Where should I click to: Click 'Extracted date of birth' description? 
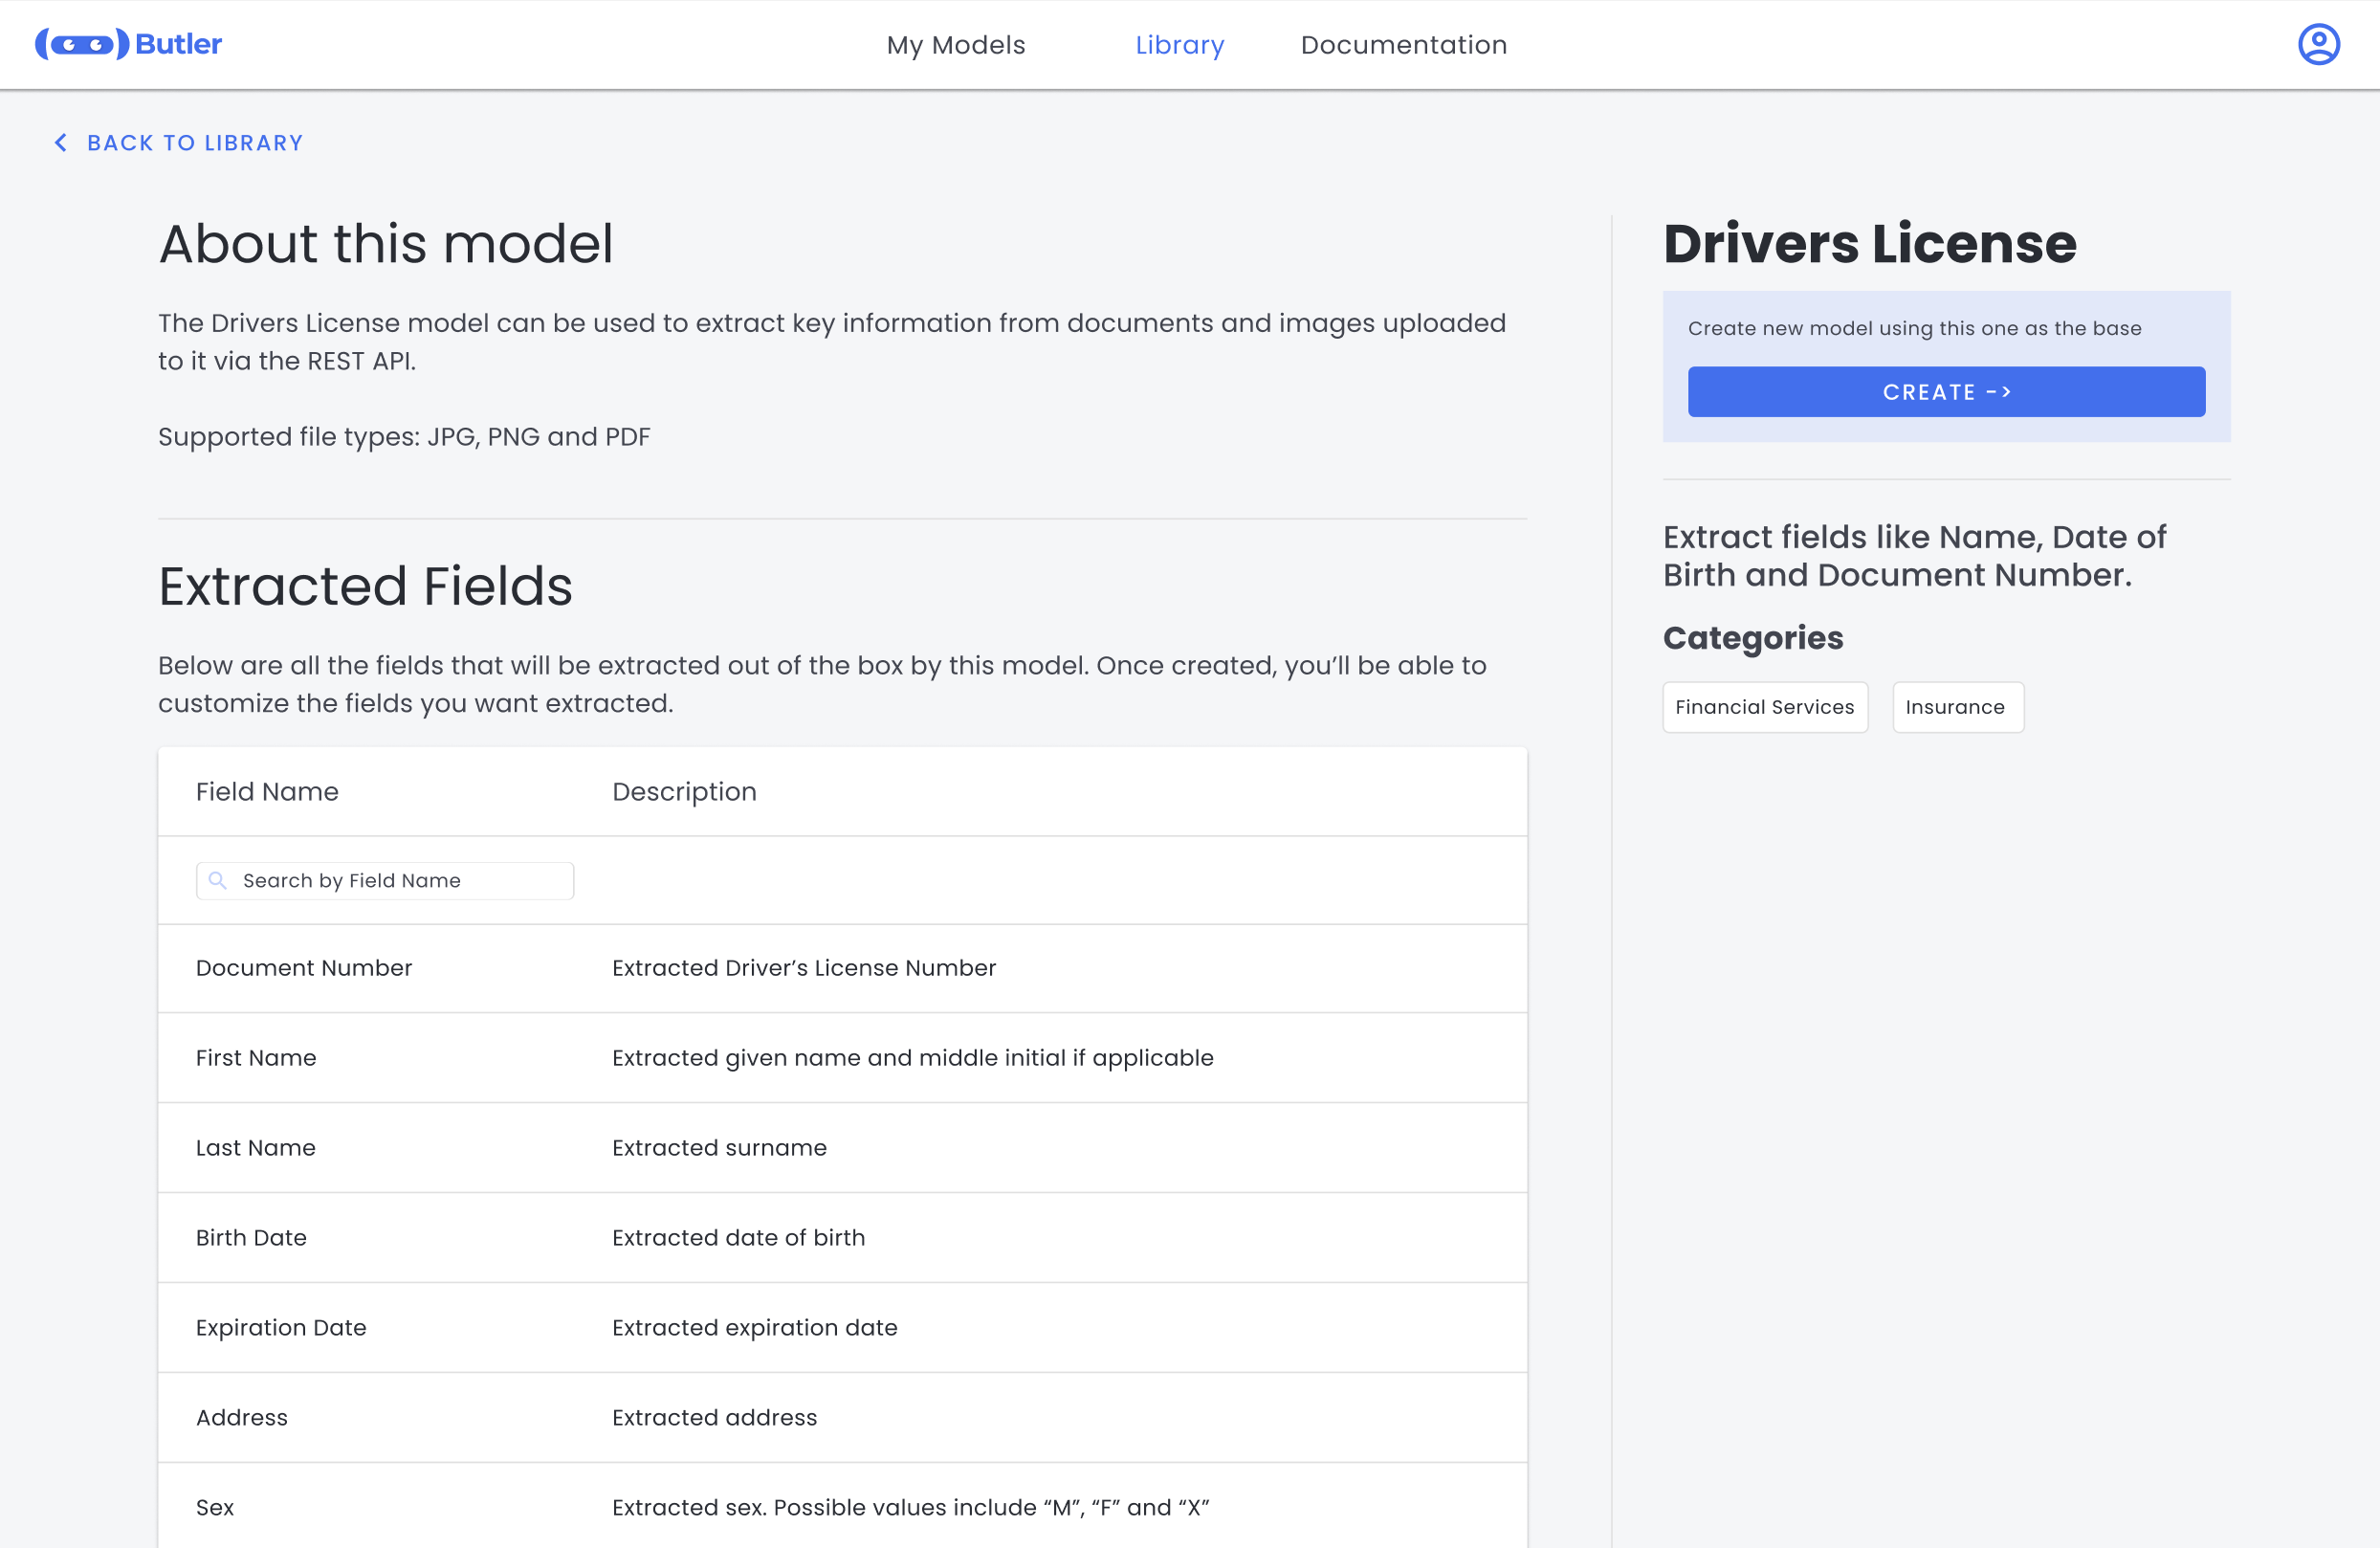click(738, 1237)
